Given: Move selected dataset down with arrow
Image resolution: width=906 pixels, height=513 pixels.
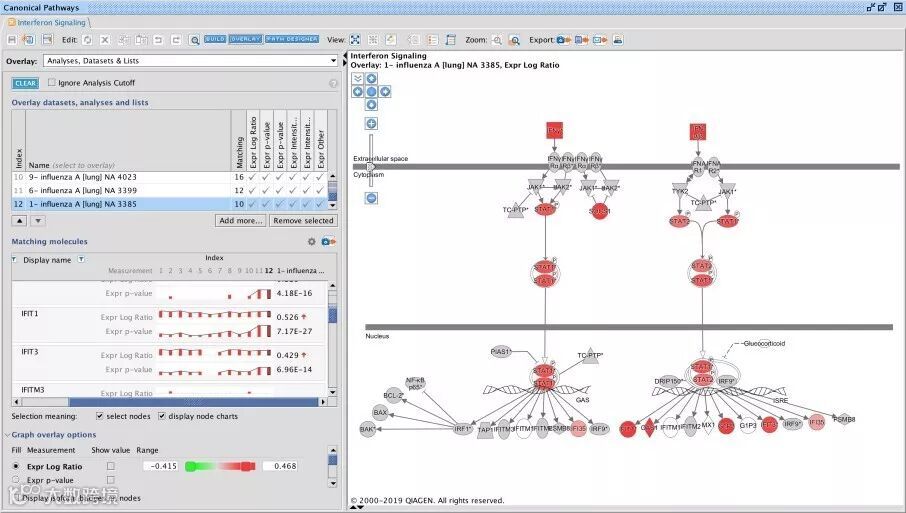Looking at the screenshot, I should [38, 221].
